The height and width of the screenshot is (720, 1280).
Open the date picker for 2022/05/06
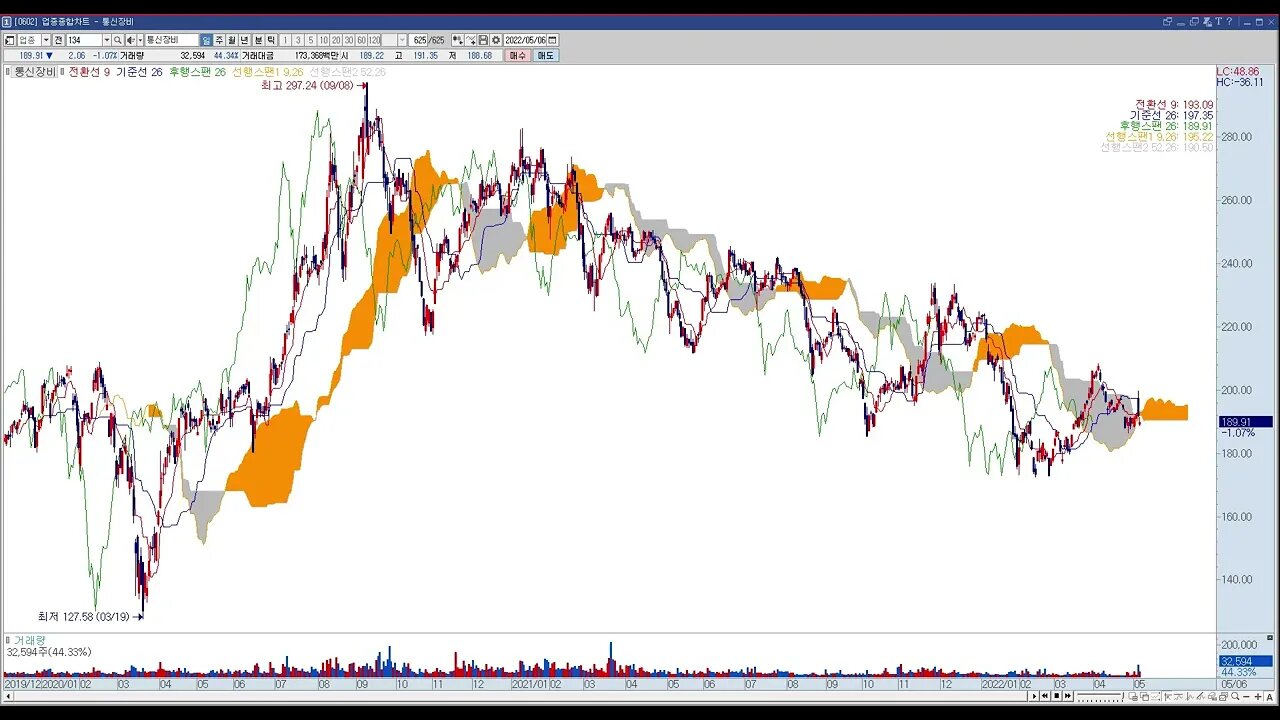tap(553, 40)
